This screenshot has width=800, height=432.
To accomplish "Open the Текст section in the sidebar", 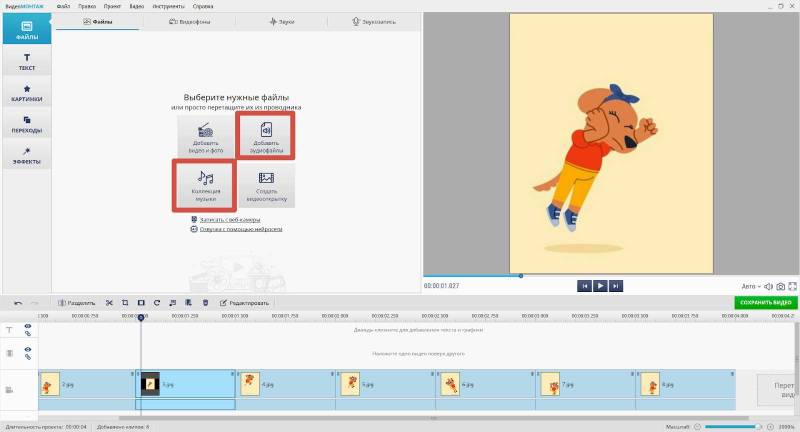I will pos(27,61).
